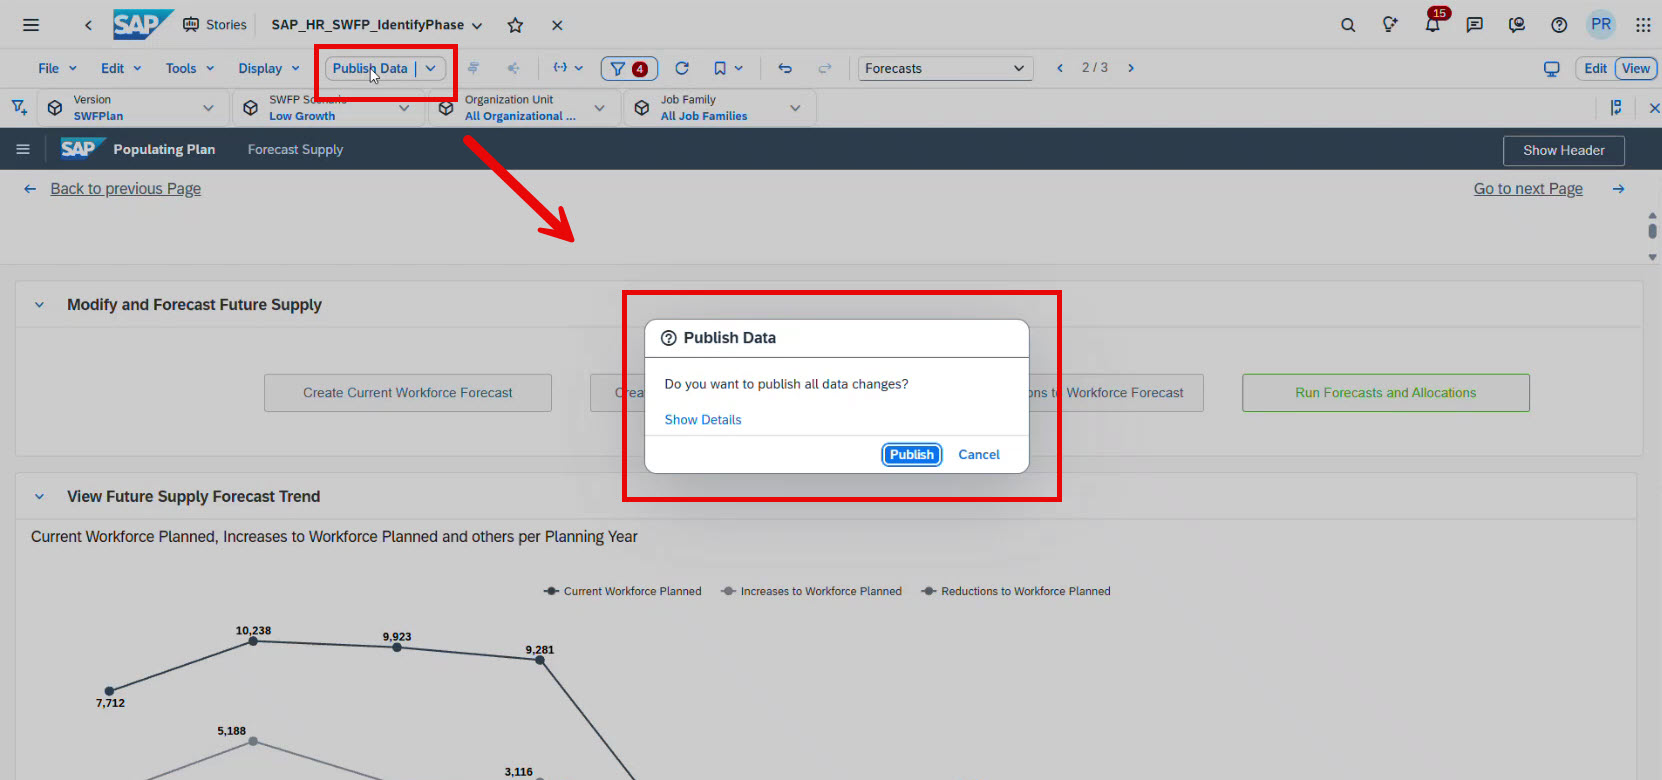Click the refresh icon in toolbar
This screenshot has width=1662, height=780.
click(x=682, y=68)
